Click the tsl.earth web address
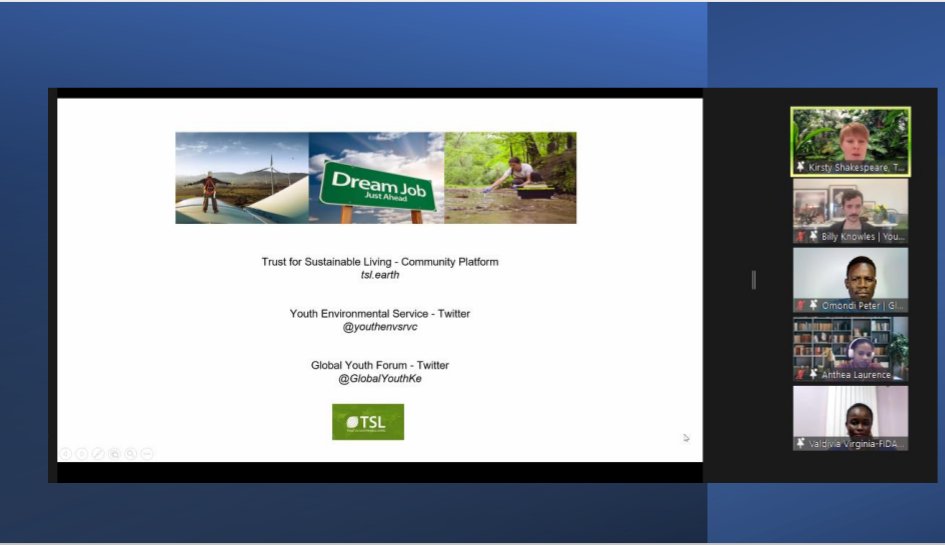This screenshot has height=545, width=945. coord(380,275)
